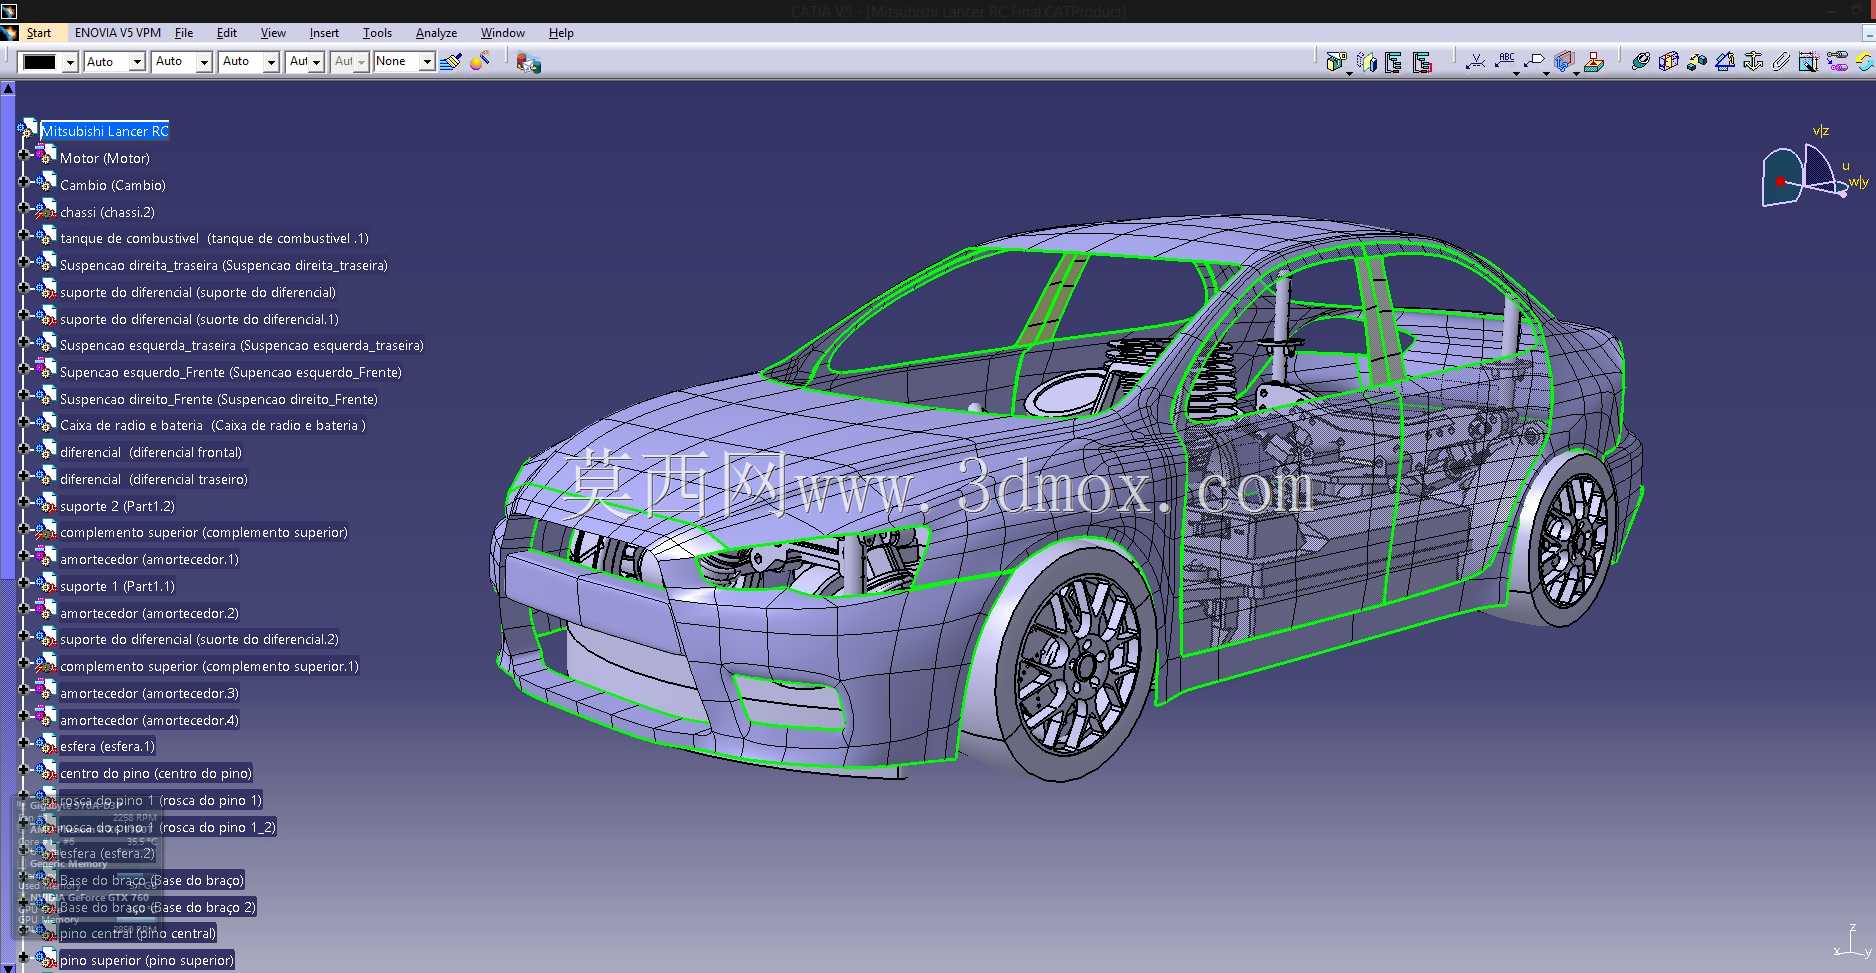Click the root product icon of Mitsubishi Lancer RC
1876x973 pixels.
pos(28,129)
